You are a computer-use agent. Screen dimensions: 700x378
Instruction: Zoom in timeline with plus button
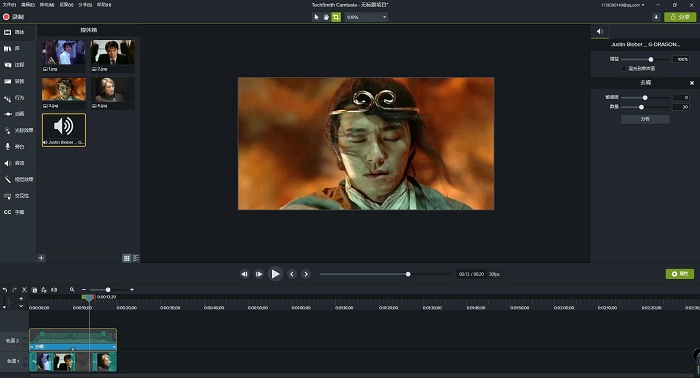[x=132, y=290]
